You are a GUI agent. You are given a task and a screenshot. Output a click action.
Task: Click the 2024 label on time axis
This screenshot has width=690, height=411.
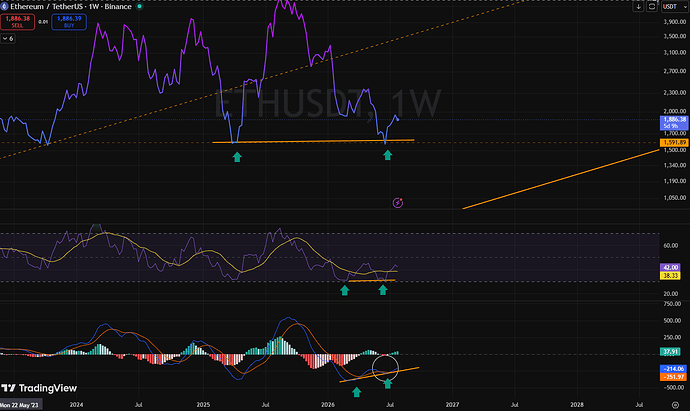tap(76, 404)
